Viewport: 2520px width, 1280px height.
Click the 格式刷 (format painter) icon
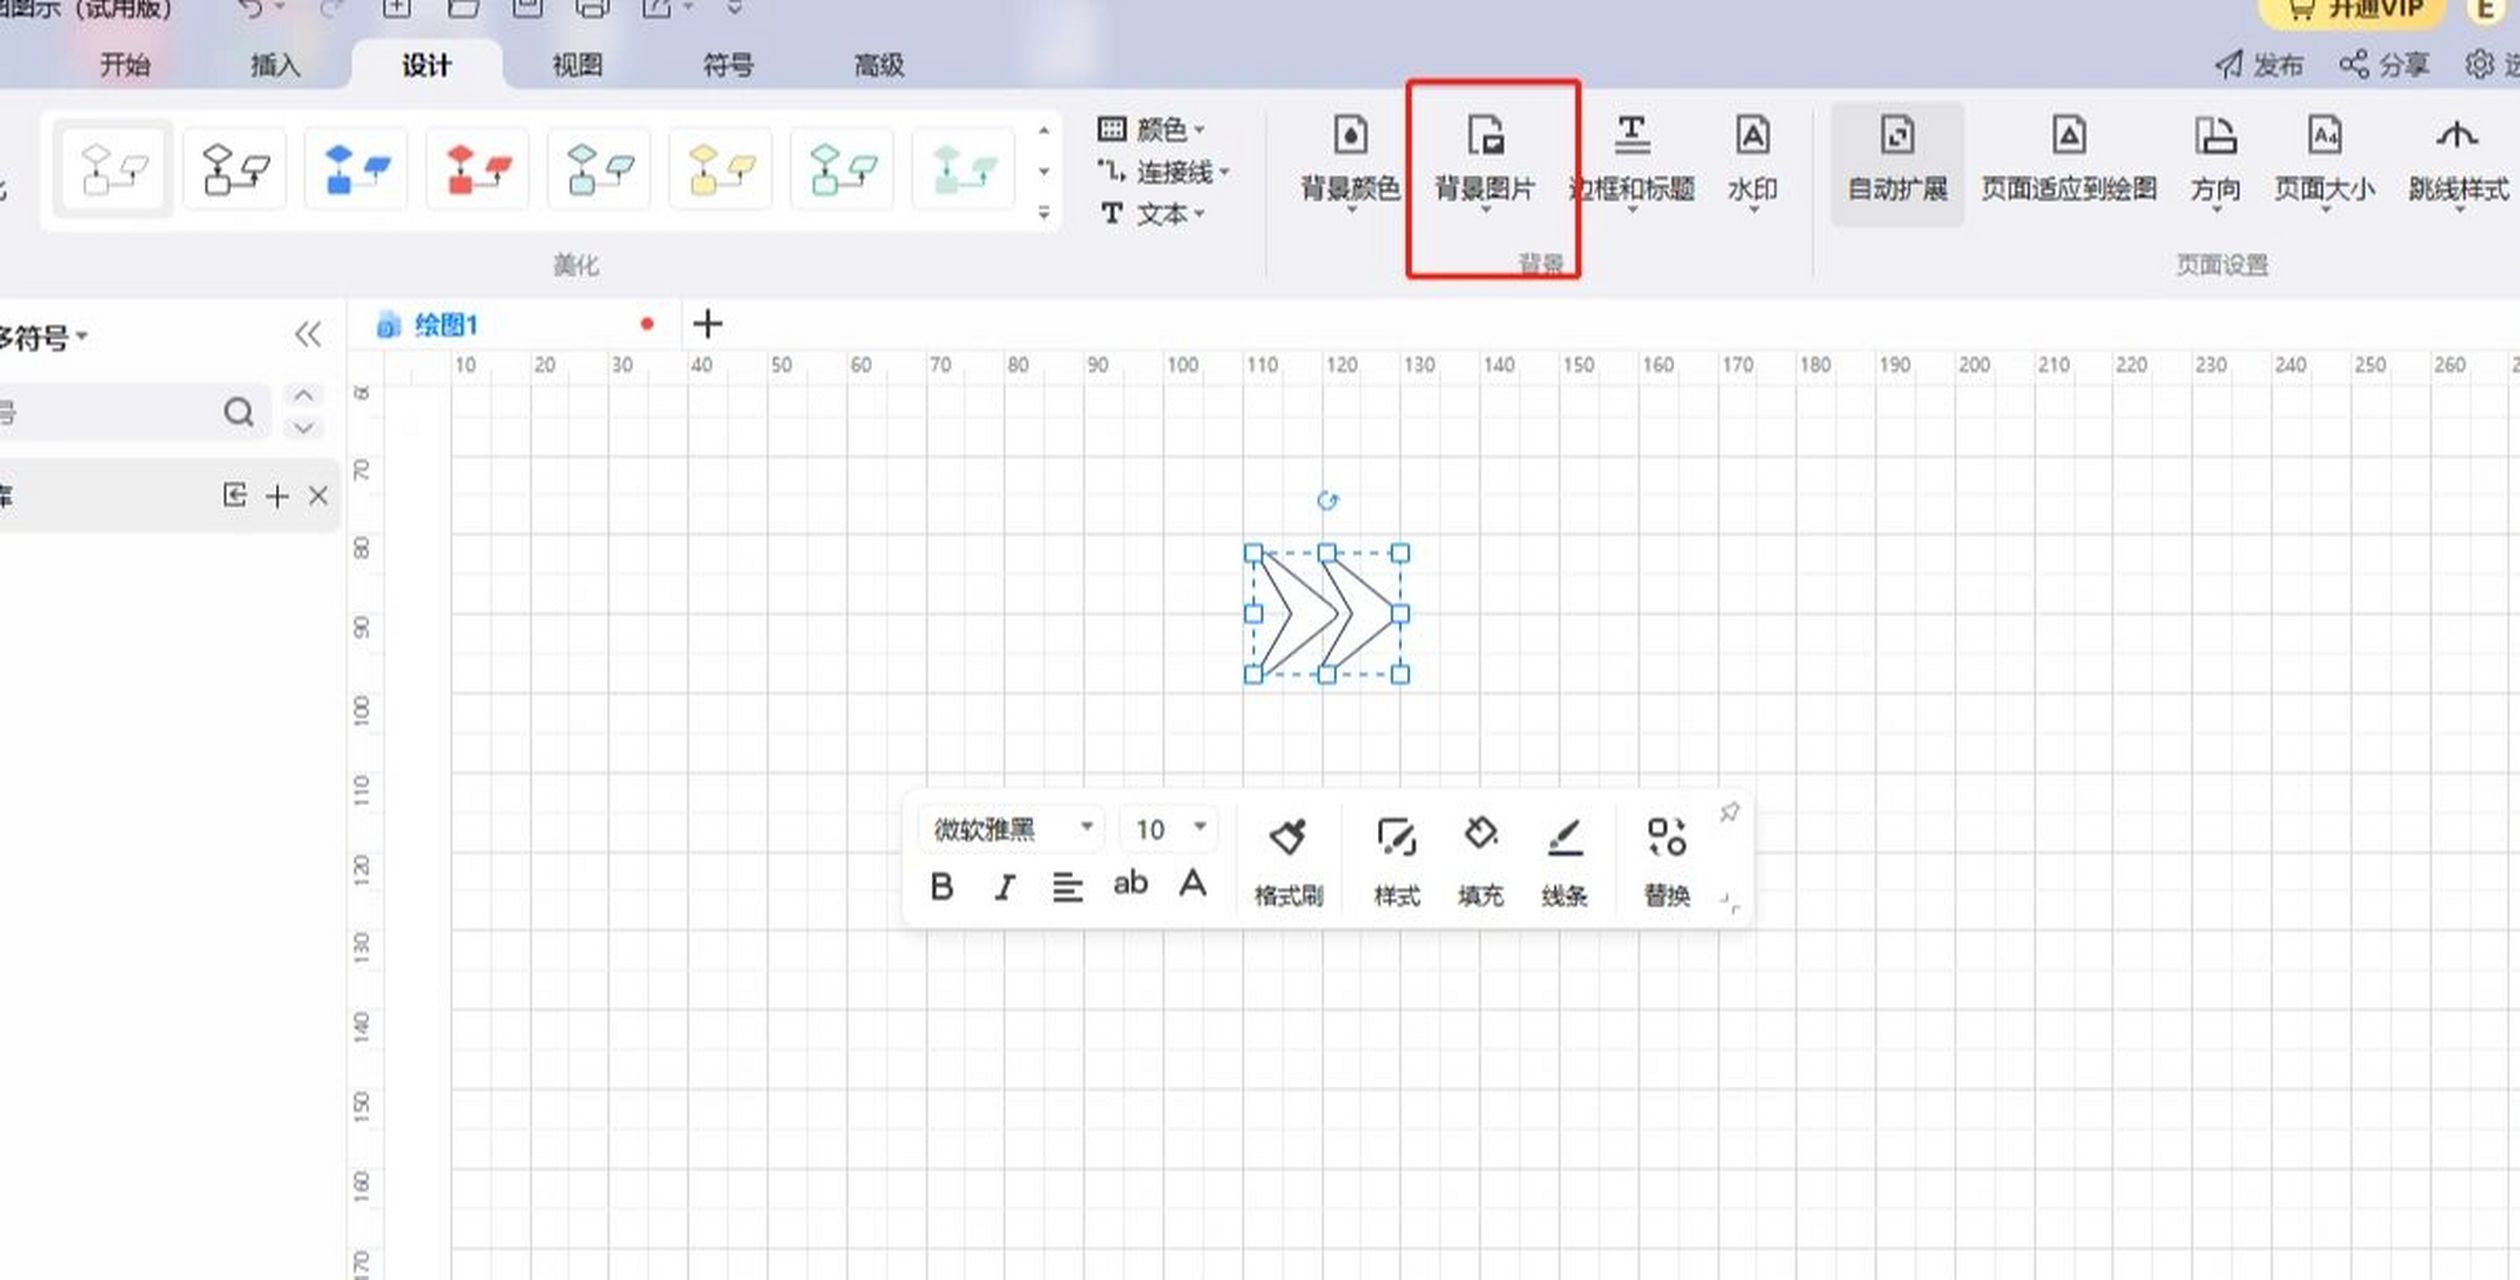tap(1289, 855)
